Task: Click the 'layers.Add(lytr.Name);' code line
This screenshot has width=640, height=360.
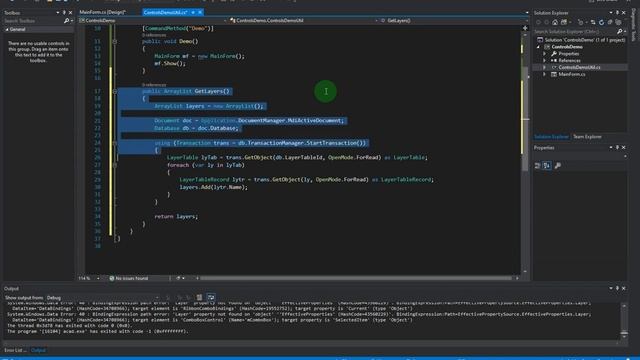Action: [x=213, y=187]
